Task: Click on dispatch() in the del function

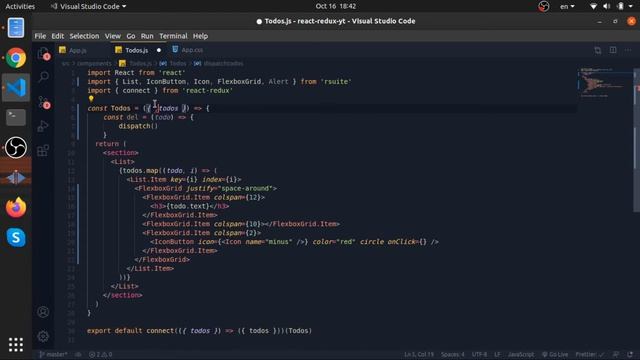Action: click(138, 126)
